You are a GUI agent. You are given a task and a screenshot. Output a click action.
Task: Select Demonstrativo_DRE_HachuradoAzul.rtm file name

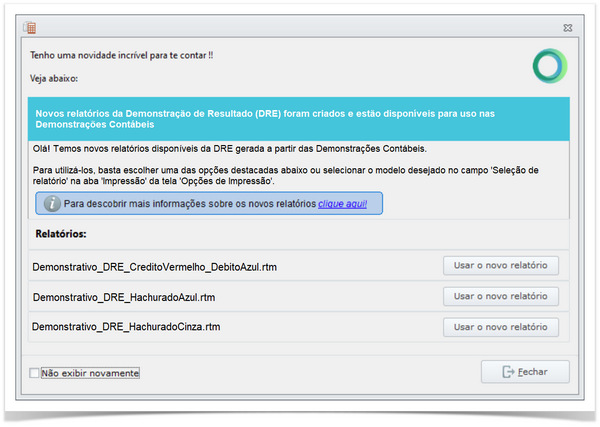coord(124,297)
